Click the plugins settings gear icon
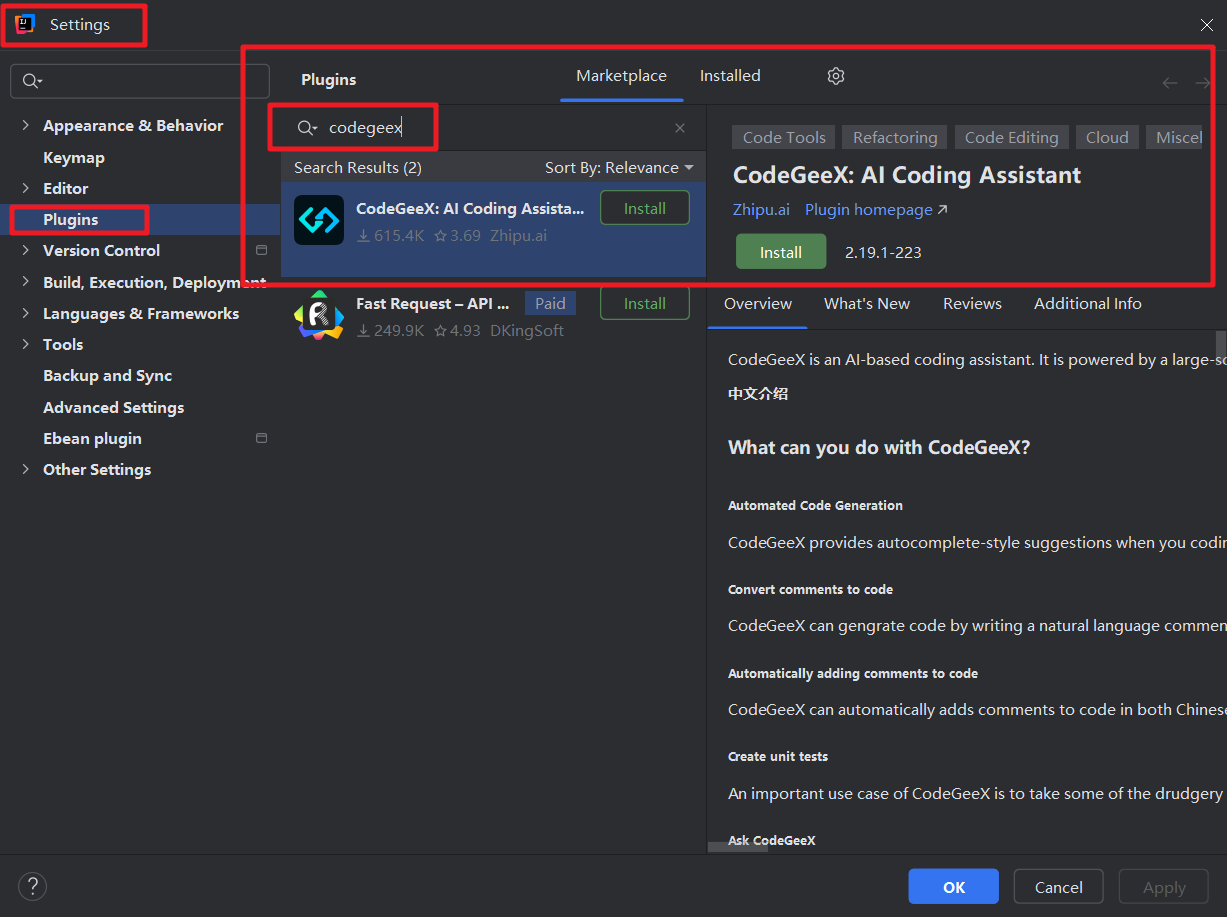 pos(836,76)
